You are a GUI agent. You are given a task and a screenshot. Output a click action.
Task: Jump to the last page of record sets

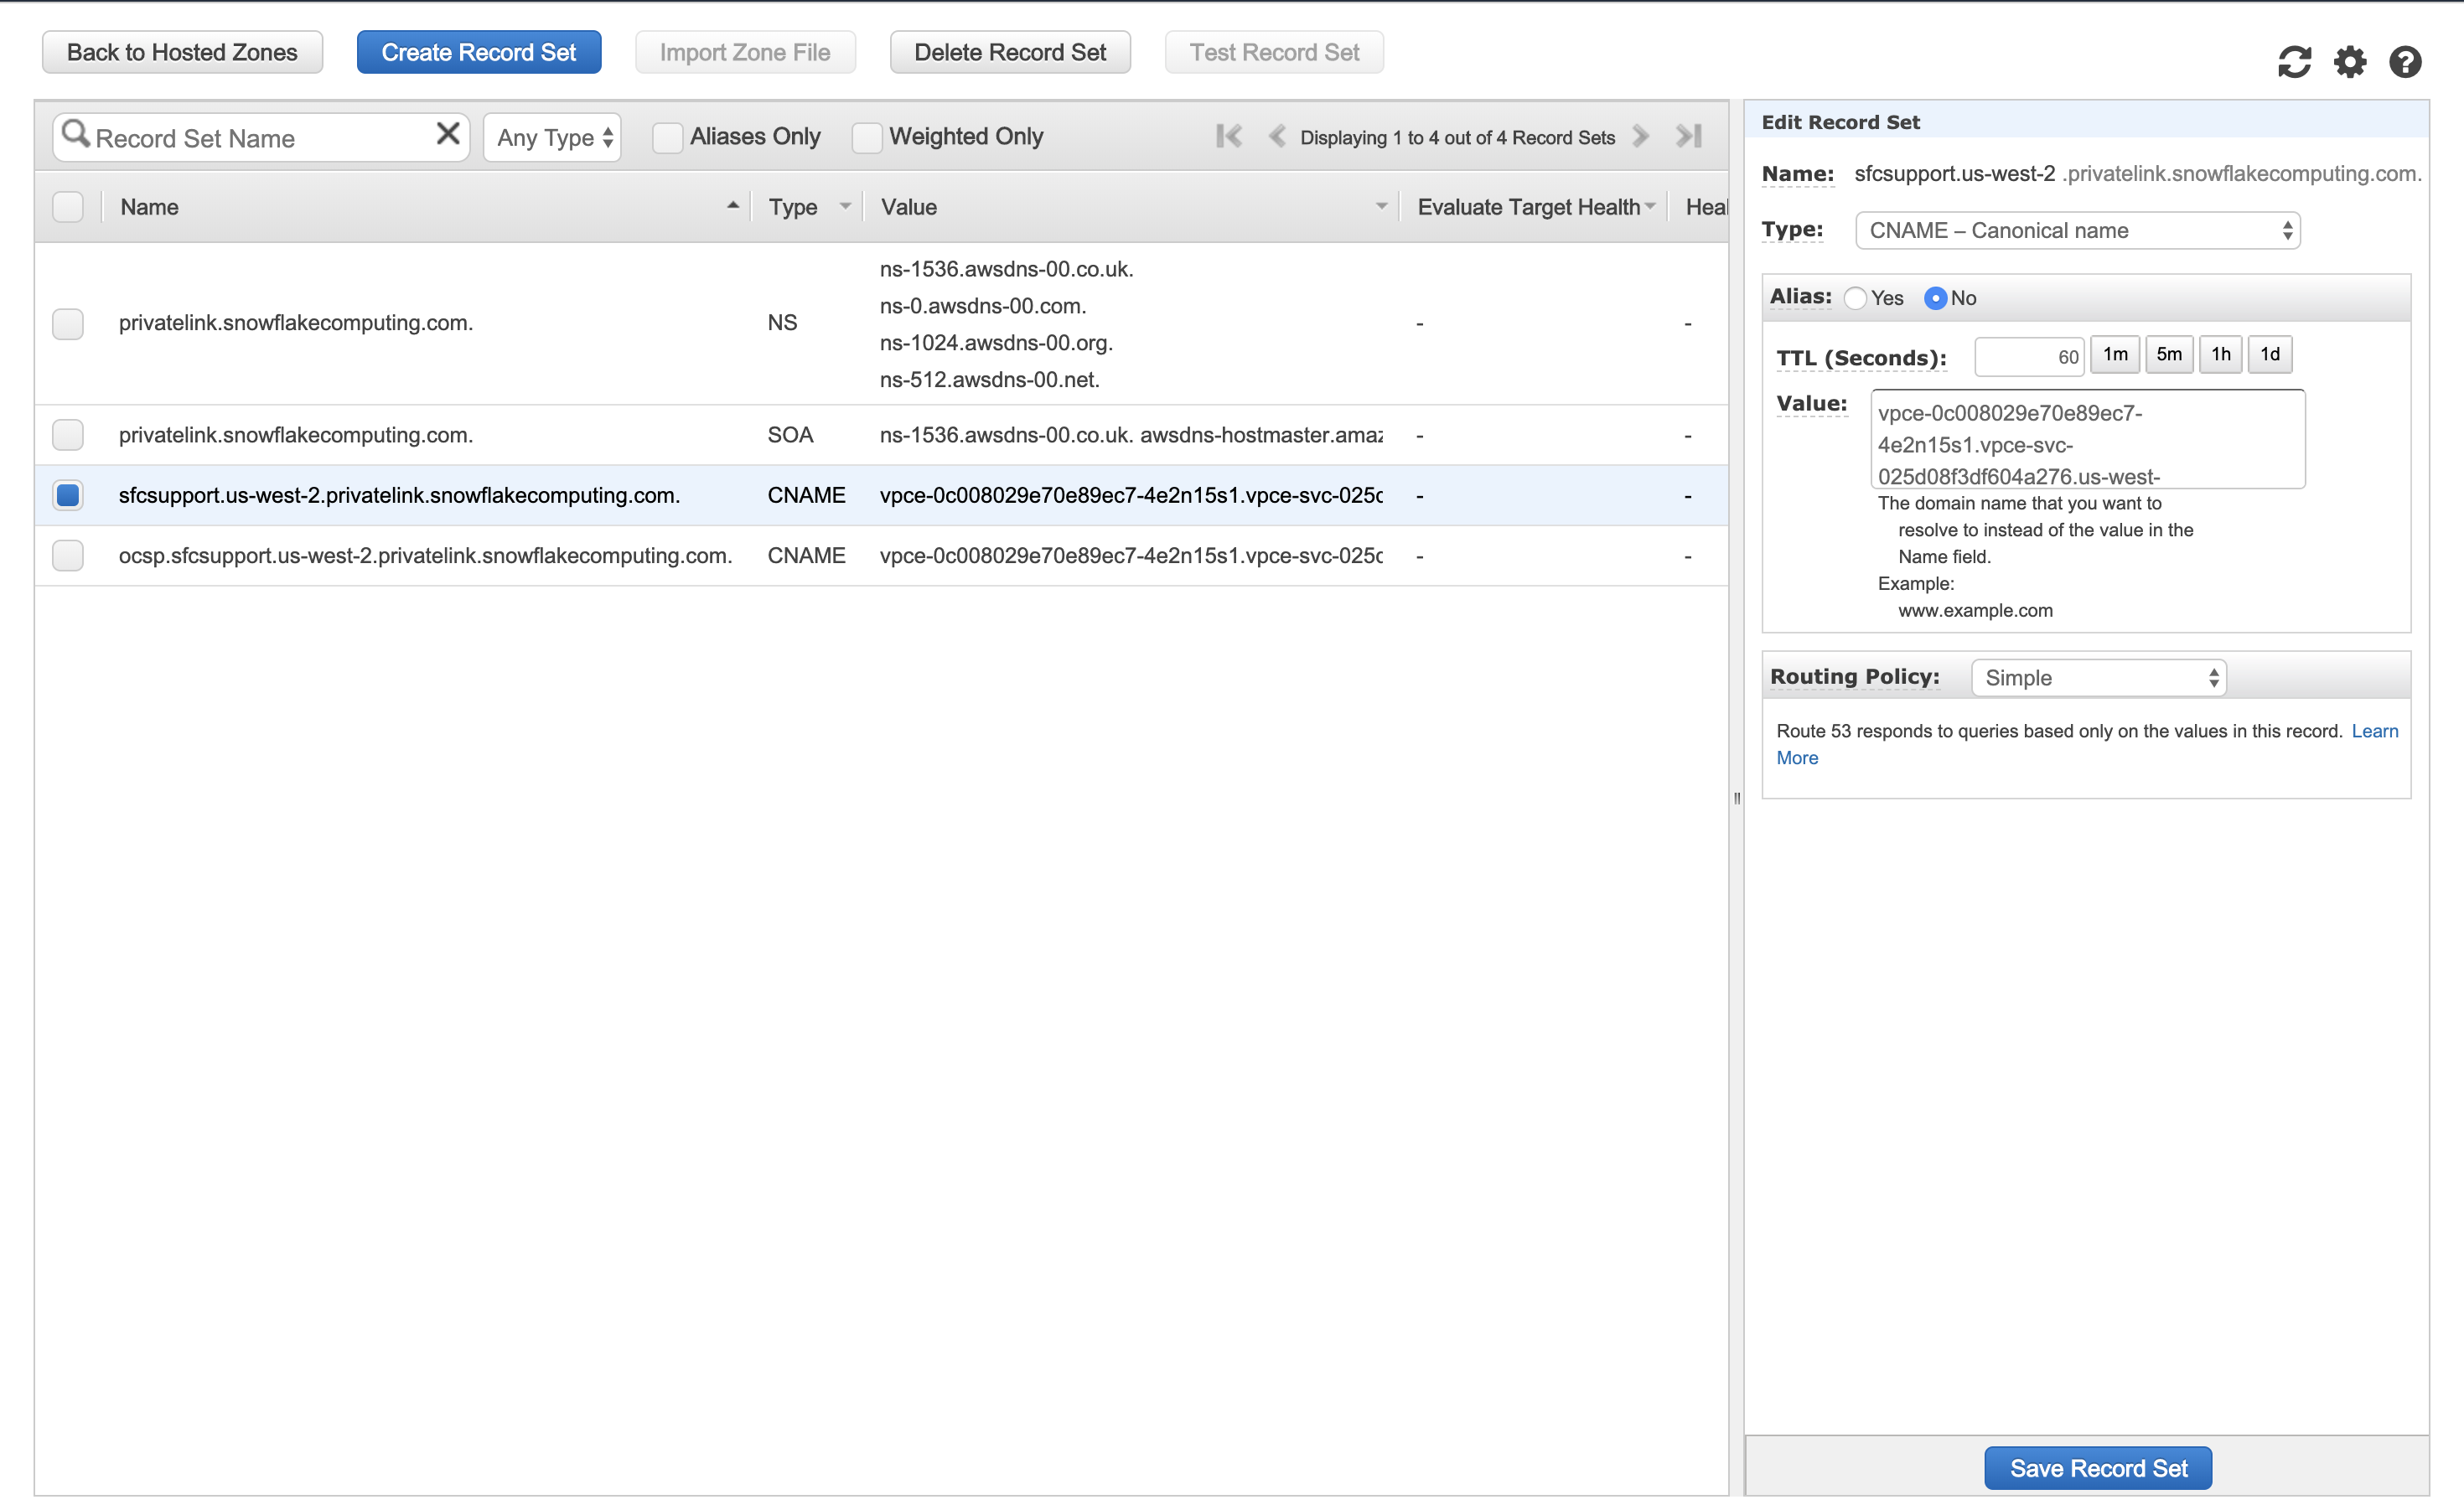pyautogui.click(x=1688, y=137)
